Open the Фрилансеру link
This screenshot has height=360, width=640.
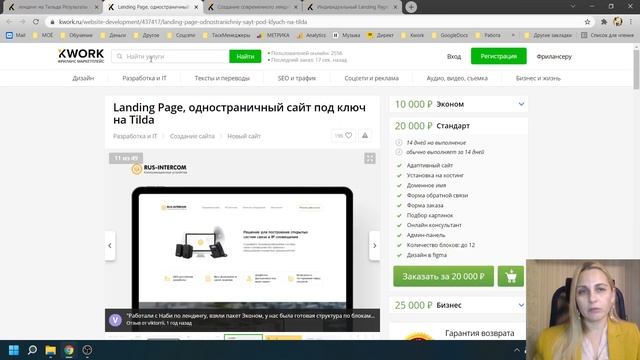(x=554, y=56)
